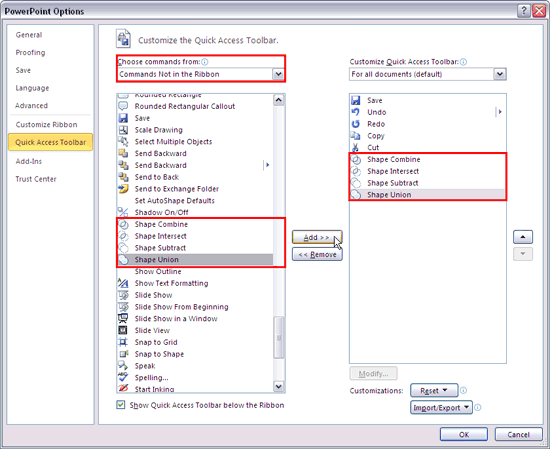This screenshot has width=550, height=449.
Task: Click the commands list scrollbar thumb
Action: (x=279, y=337)
